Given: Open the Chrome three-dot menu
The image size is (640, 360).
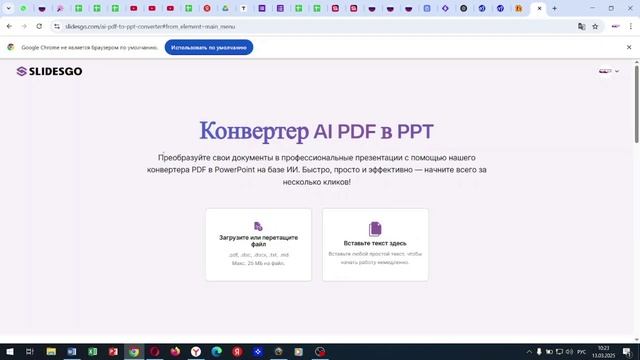Looking at the screenshot, I should coord(631,27).
